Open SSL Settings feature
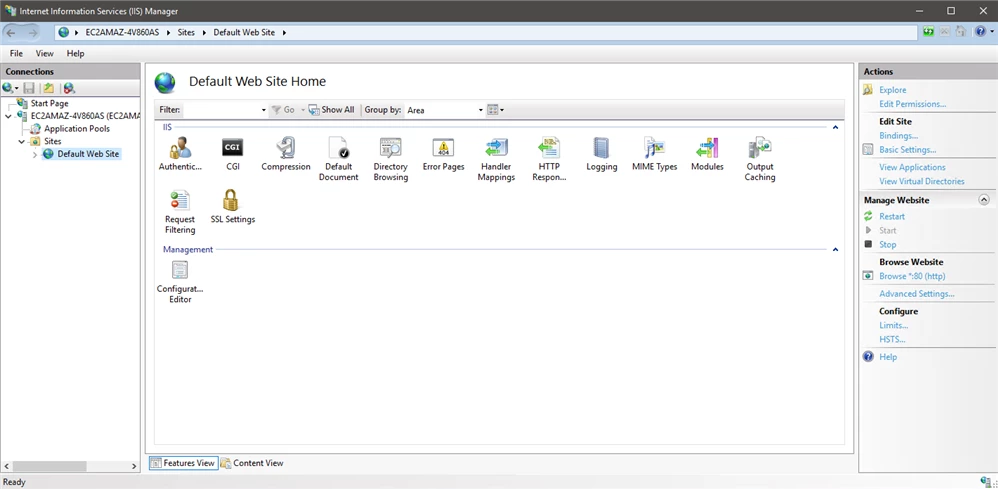Viewport: 998px width, 489px height. (x=232, y=207)
